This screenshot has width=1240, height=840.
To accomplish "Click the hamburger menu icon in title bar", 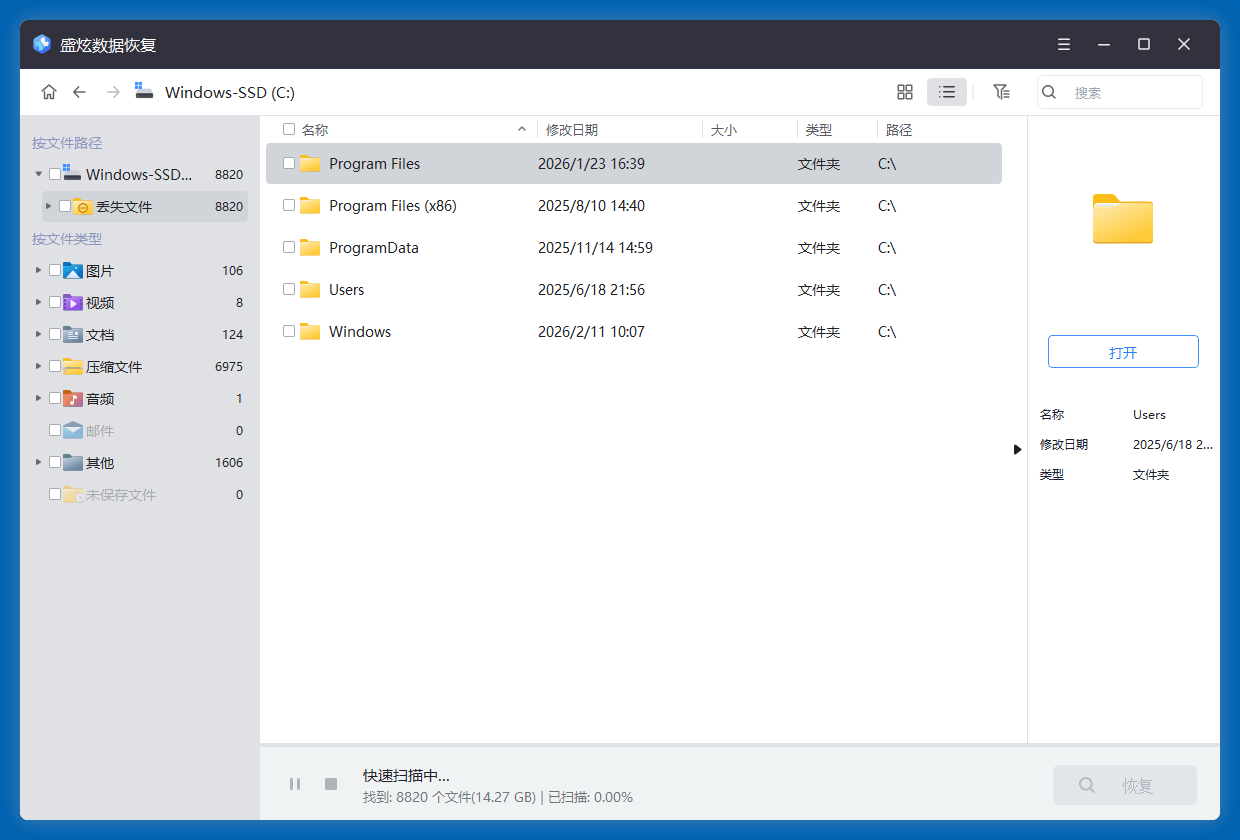I will [1063, 44].
